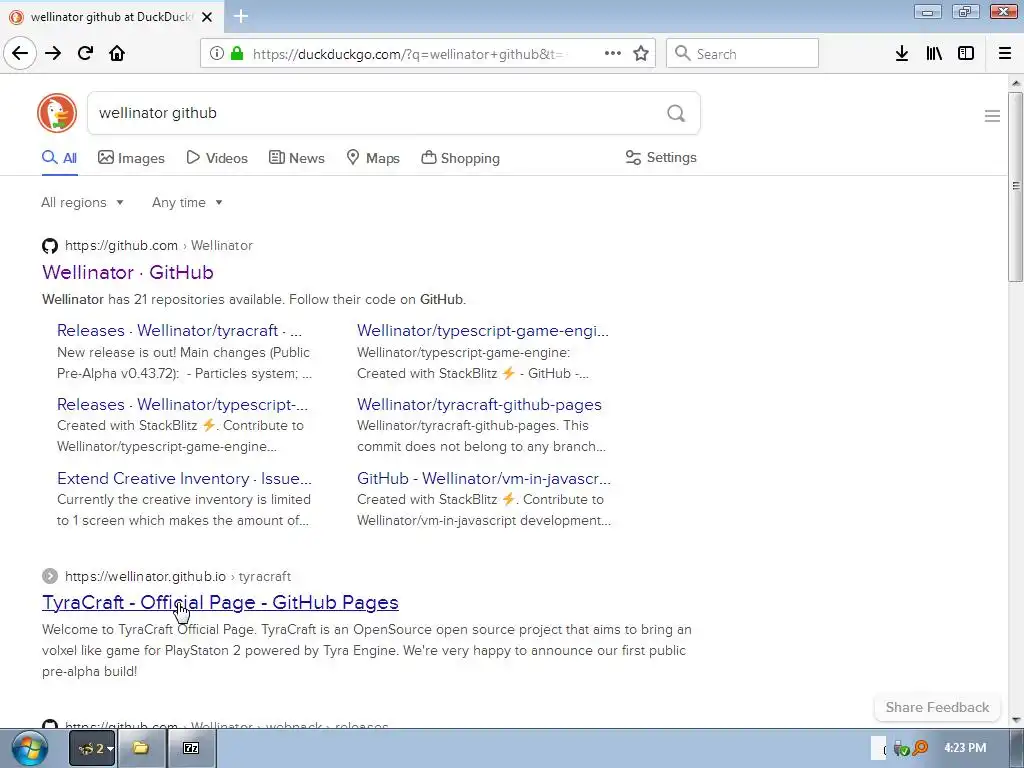
Task: Open Extend Creative Inventory issue link
Action: pos(184,478)
